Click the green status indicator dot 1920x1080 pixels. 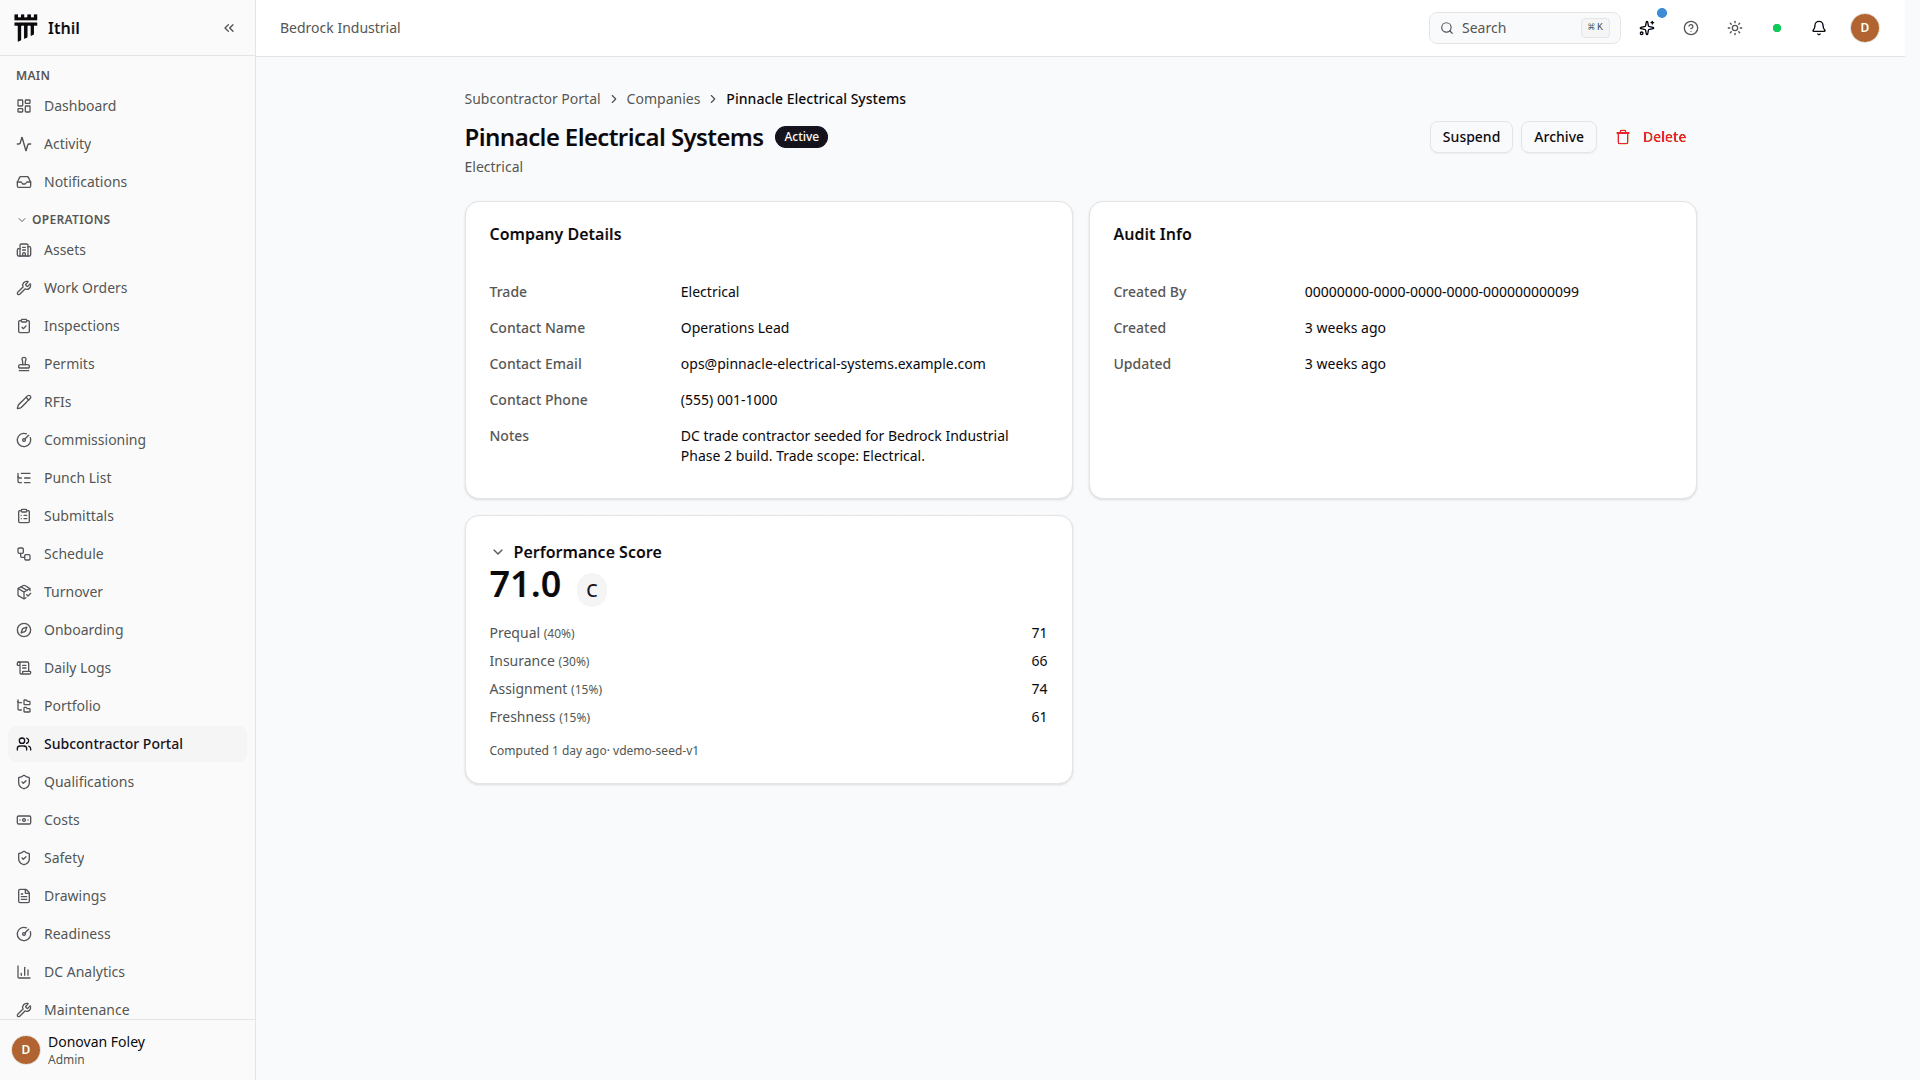click(x=1777, y=28)
